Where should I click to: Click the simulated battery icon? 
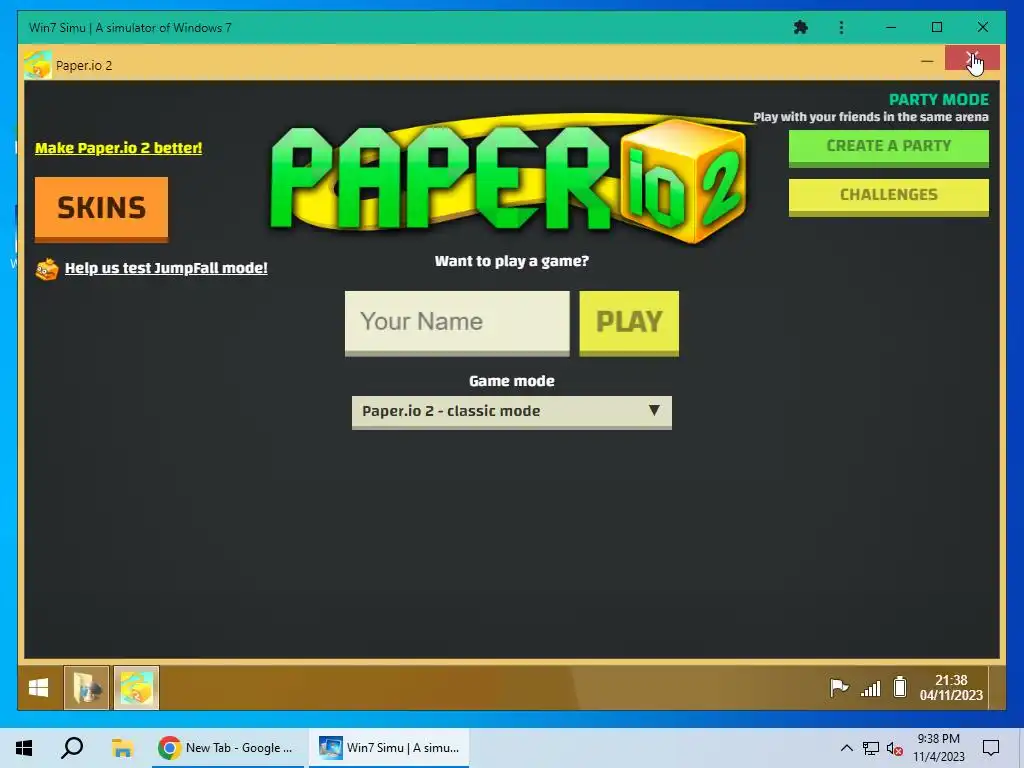click(900, 687)
